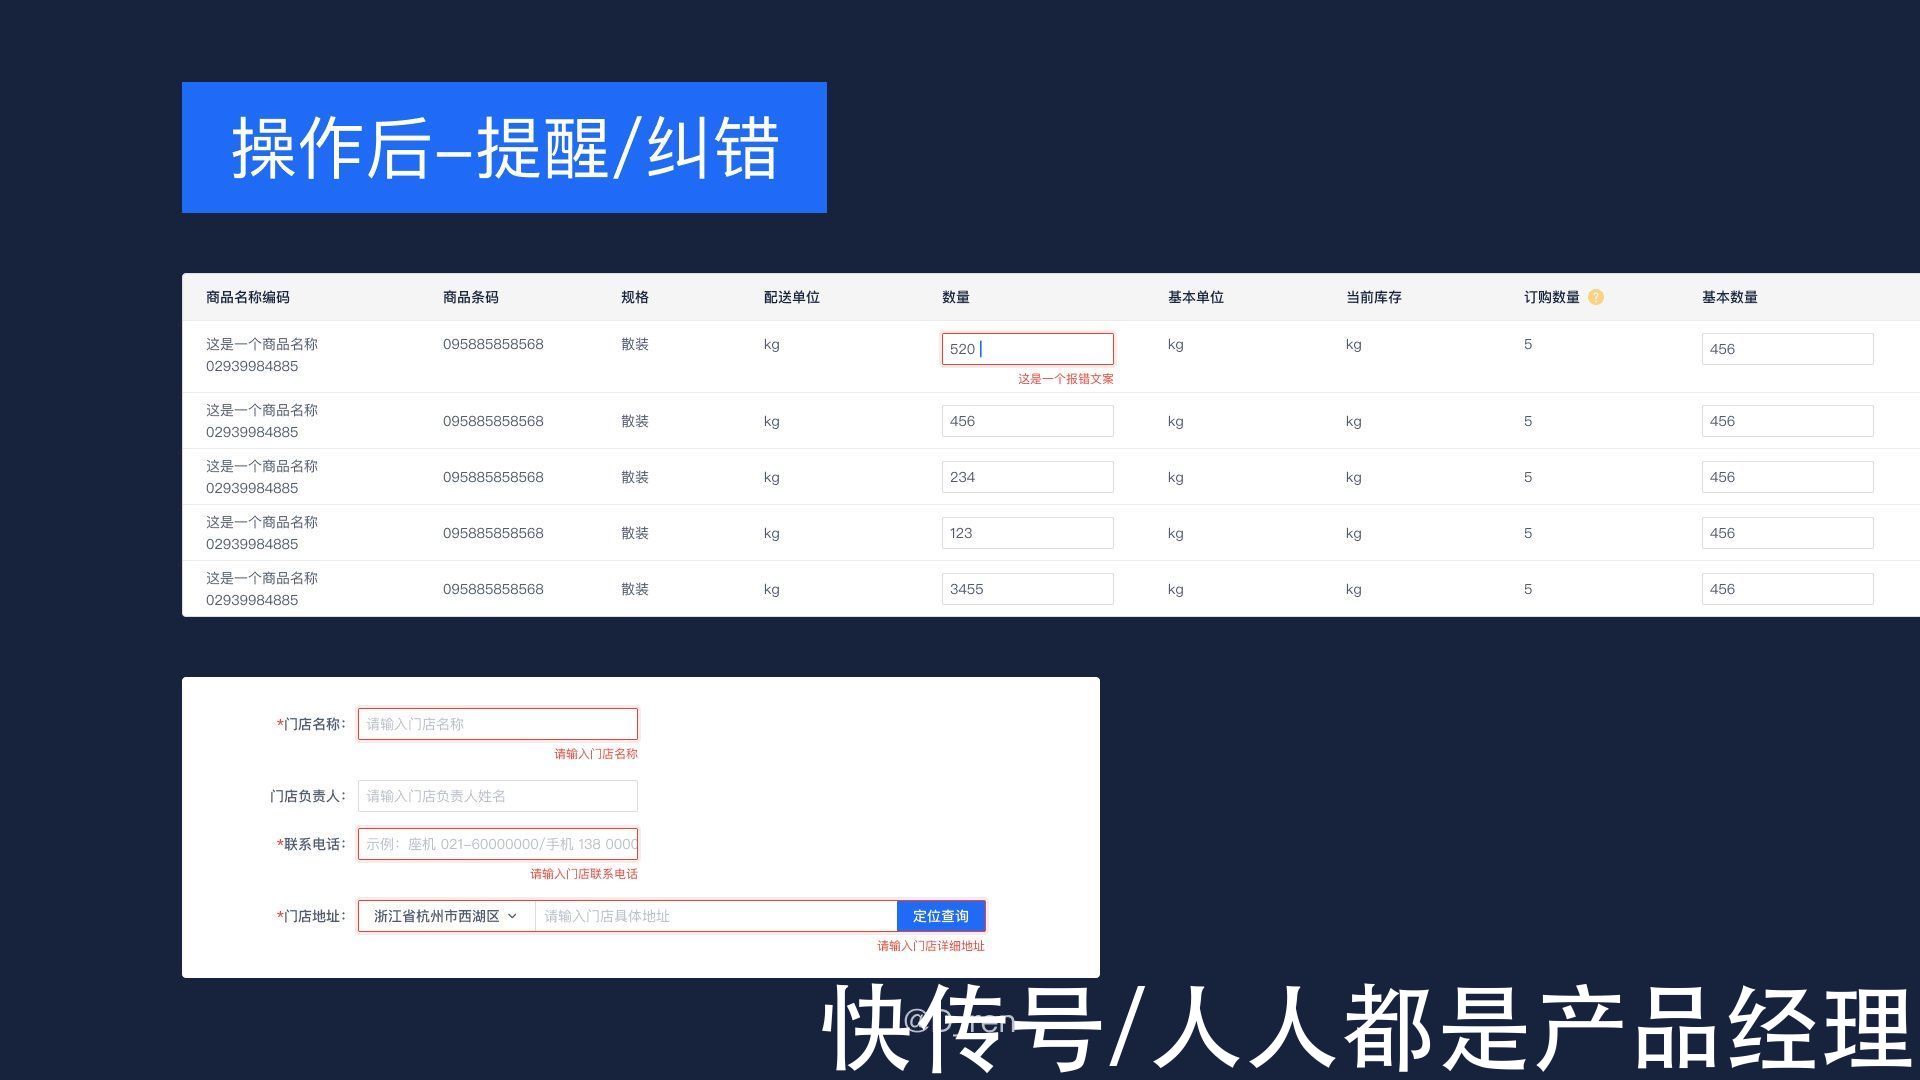Focus the 门店名称 input field

pos(498,724)
